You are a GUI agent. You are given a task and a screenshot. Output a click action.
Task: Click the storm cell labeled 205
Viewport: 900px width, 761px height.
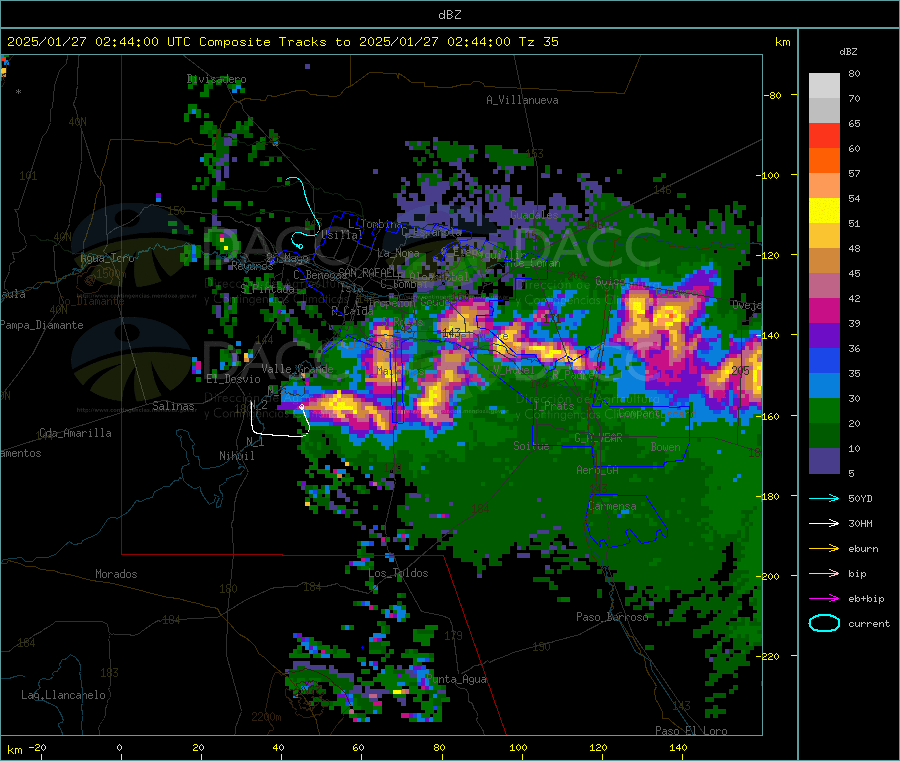[x=740, y=371]
